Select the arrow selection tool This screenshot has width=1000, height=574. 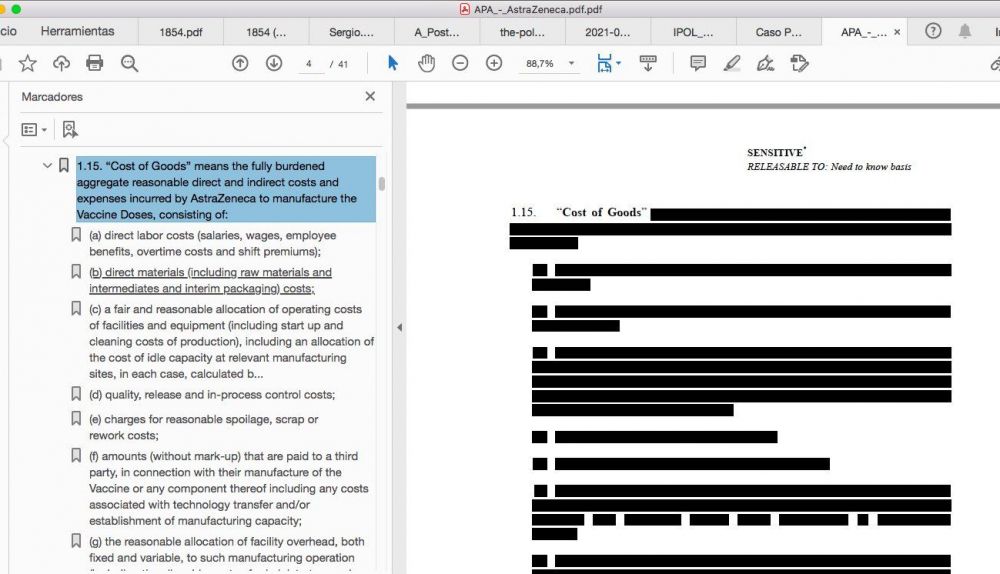(392, 63)
